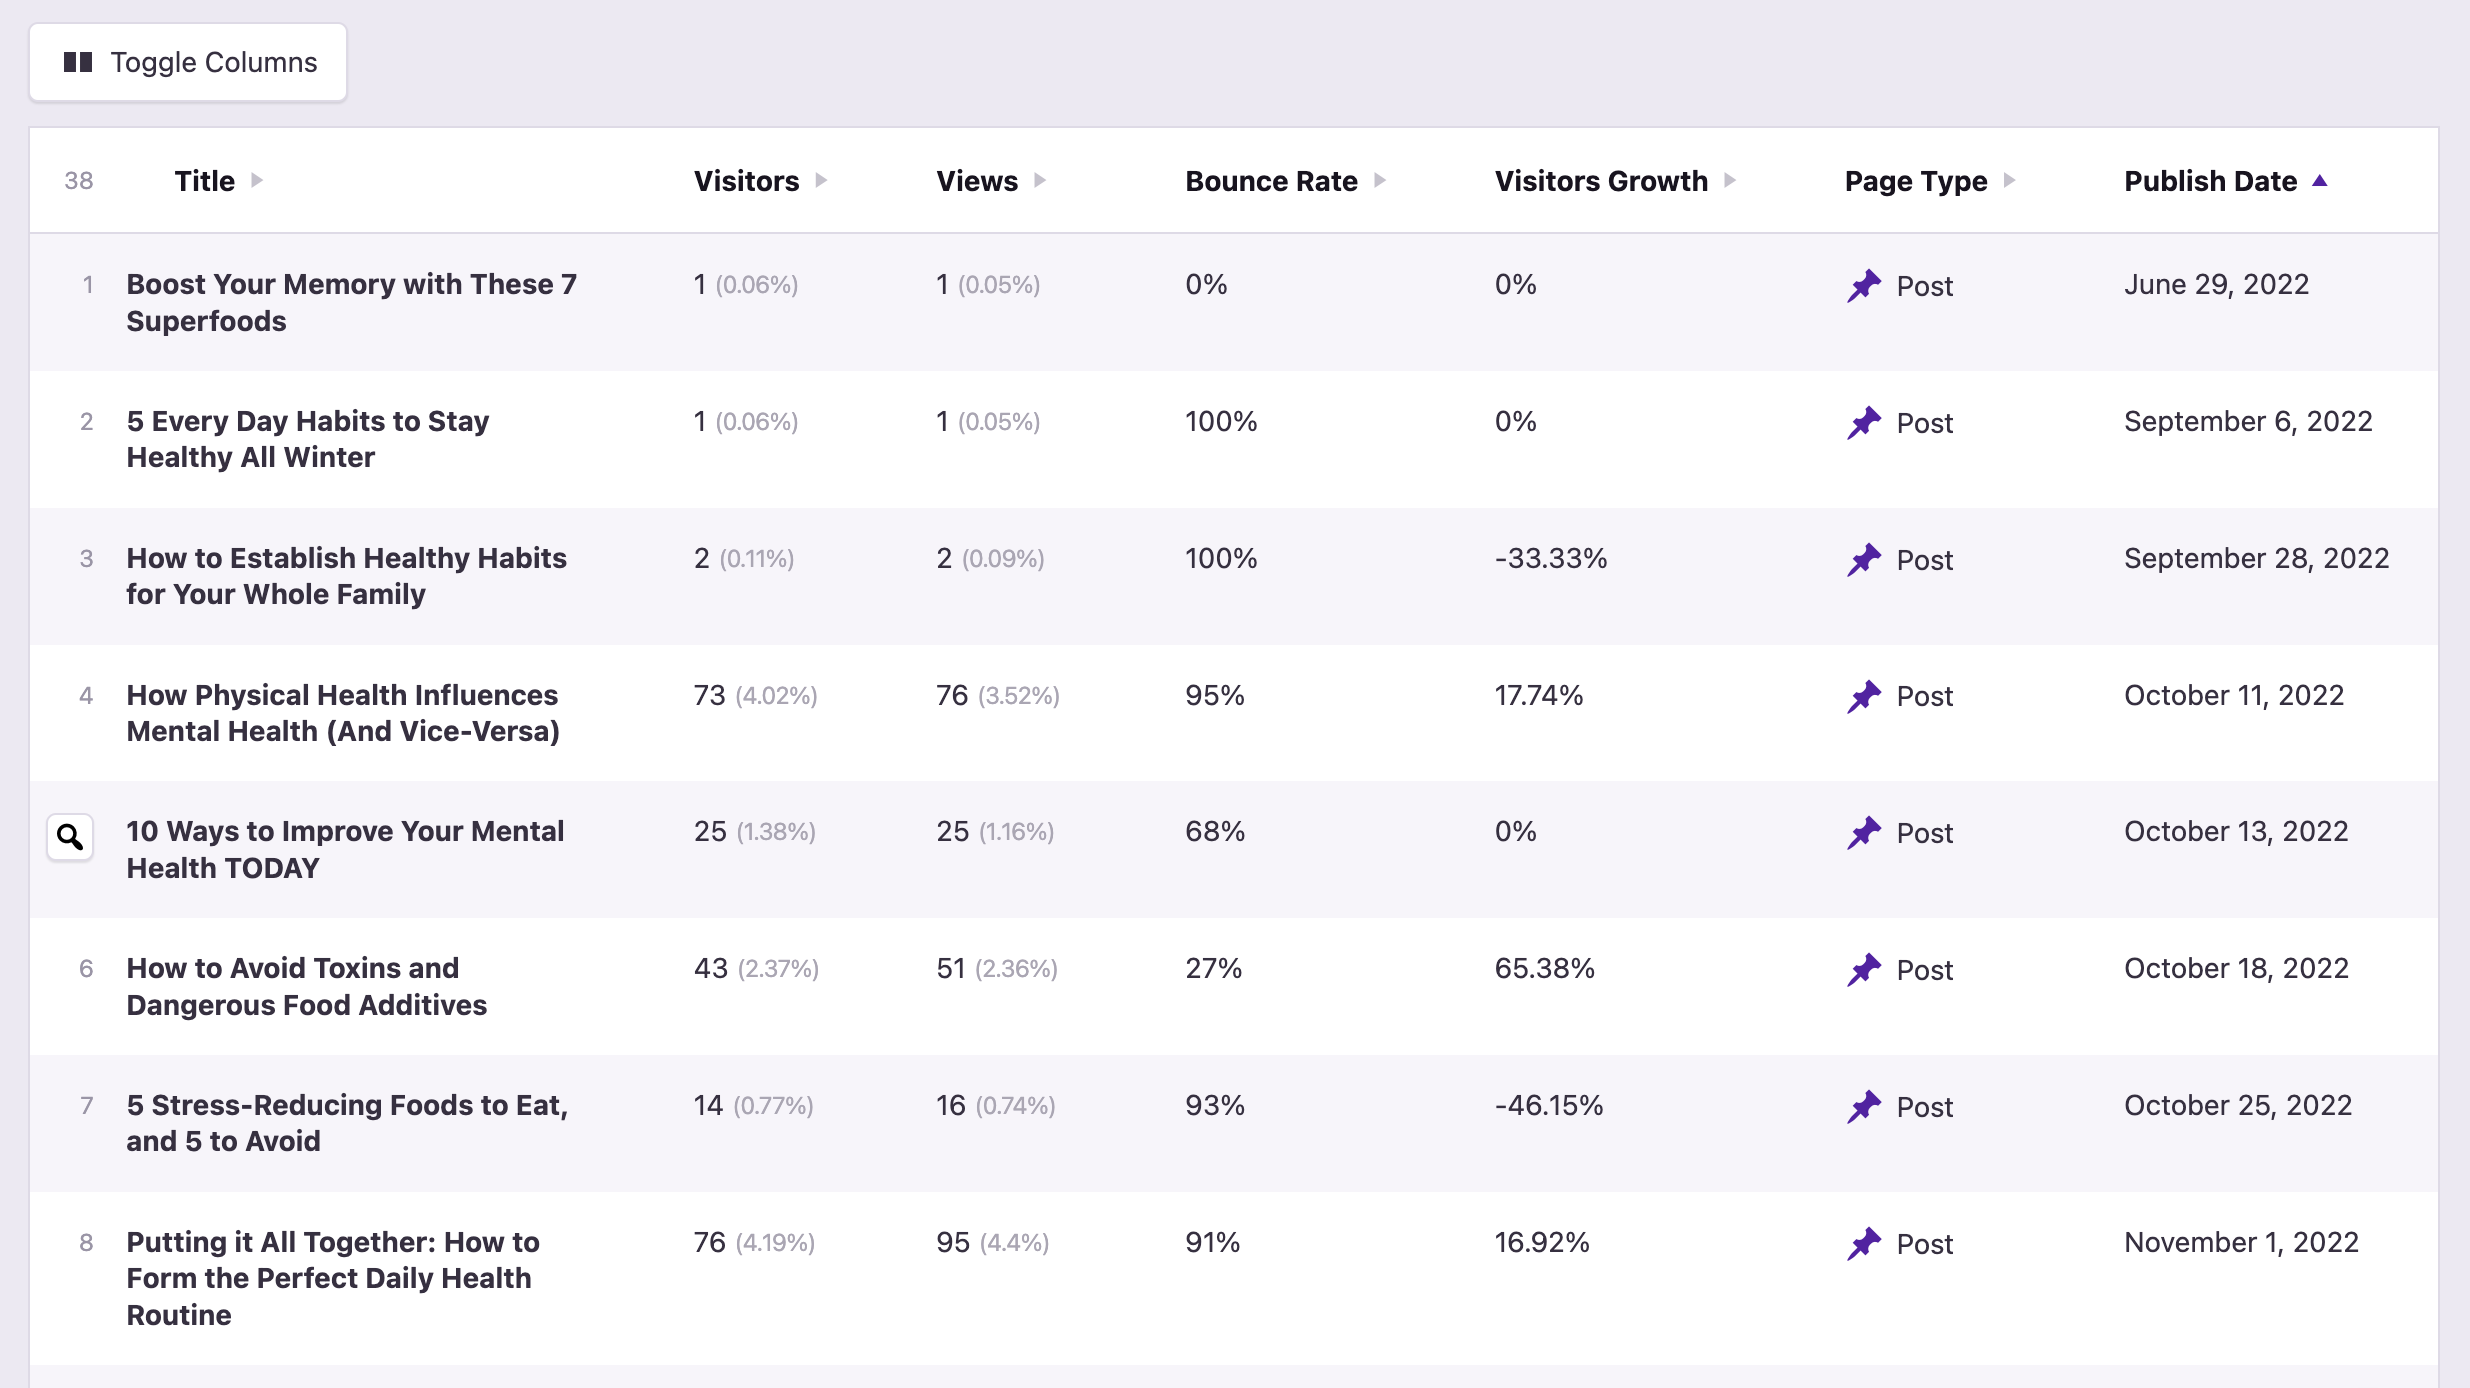Click the pin icon for October 25 post
Image resolution: width=2470 pixels, height=1388 pixels.
pos(1864,1107)
